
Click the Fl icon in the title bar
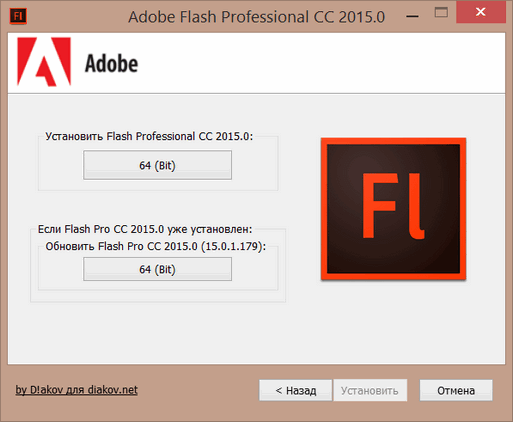(18, 16)
